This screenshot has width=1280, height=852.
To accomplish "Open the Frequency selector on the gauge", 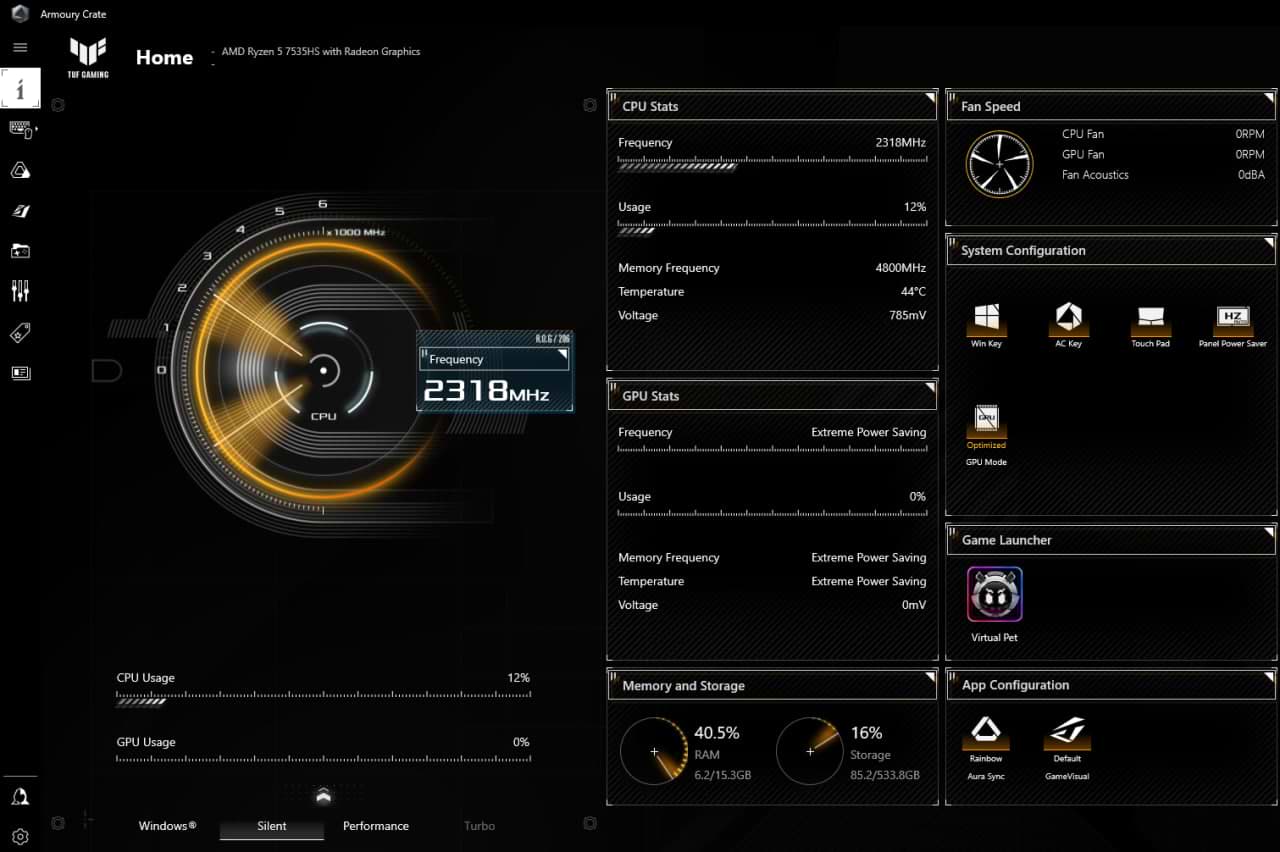I will pos(495,359).
